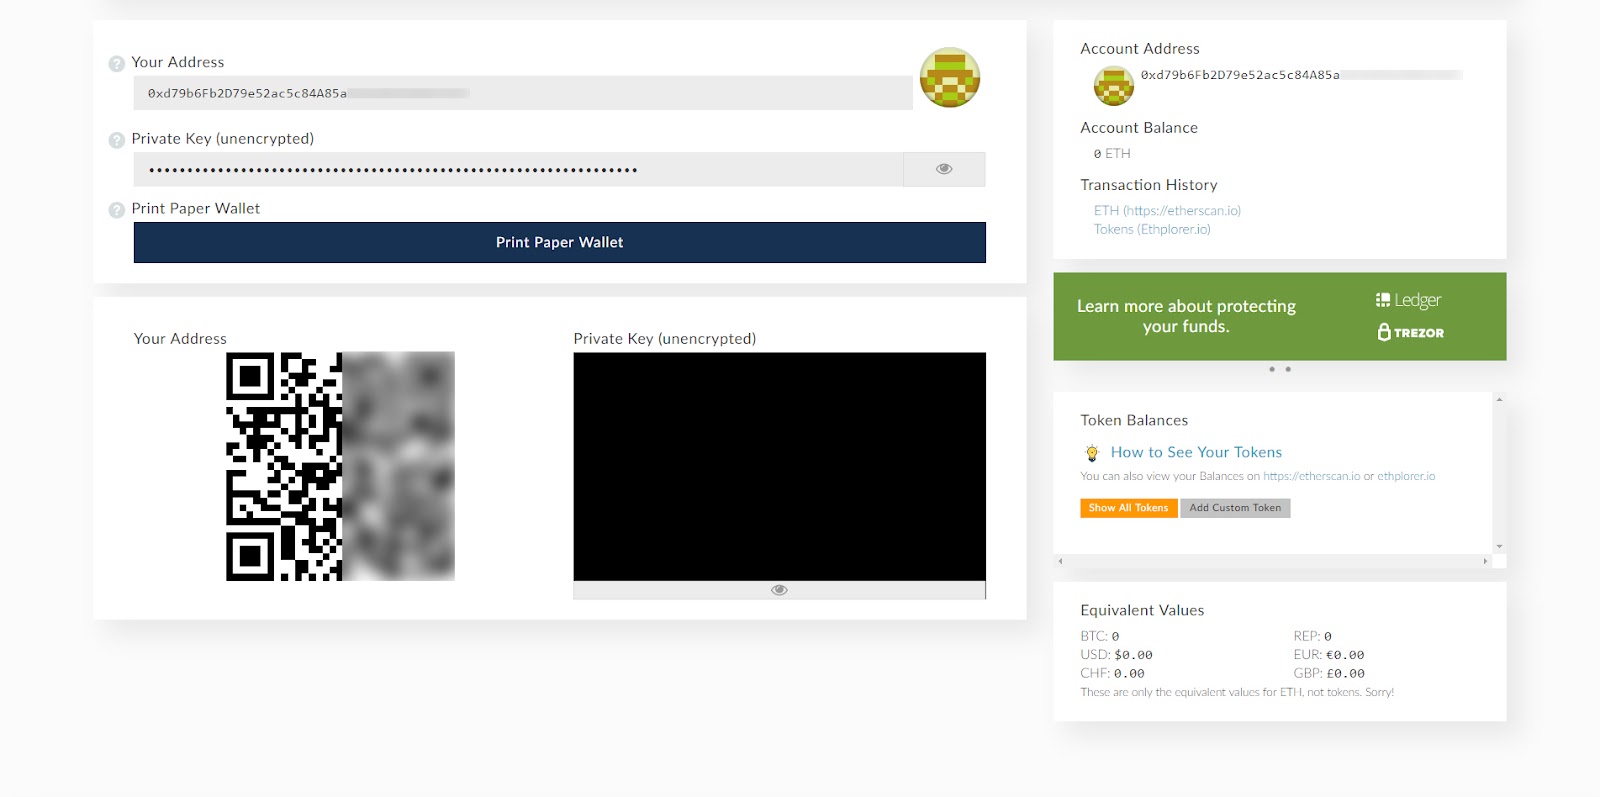Click the TREZOR logo in green banner

point(1411,332)
